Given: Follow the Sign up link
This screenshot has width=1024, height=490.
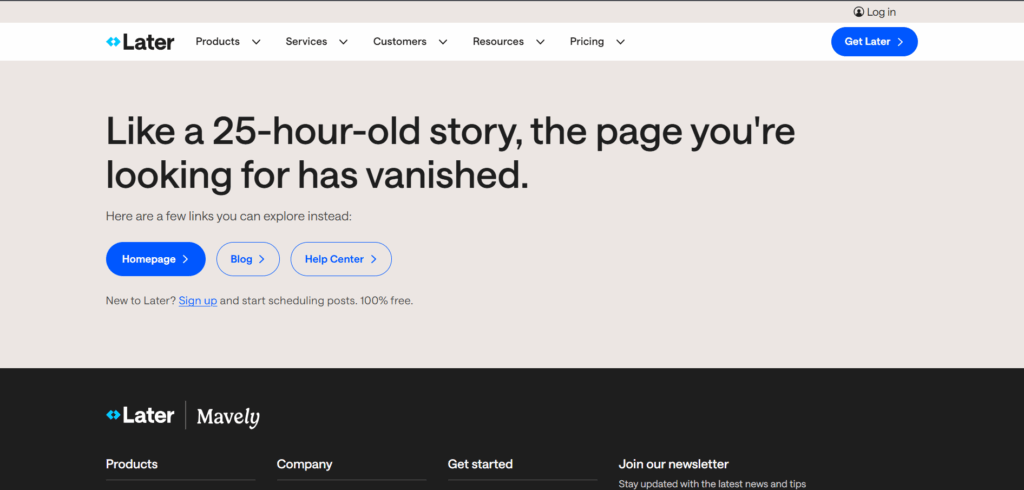Looking at the screenshot, I should [x=198, y=300].
